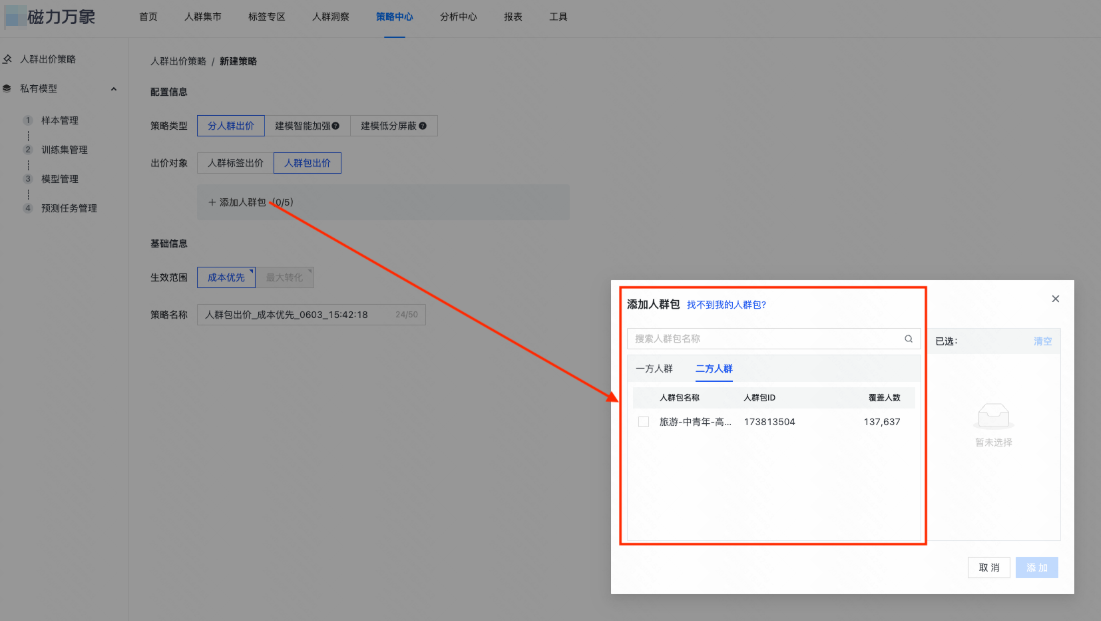The height and width of the screenshot is (621, 1101).
Task: Open 标签专区 in top navigation
Action: (266, 17)
